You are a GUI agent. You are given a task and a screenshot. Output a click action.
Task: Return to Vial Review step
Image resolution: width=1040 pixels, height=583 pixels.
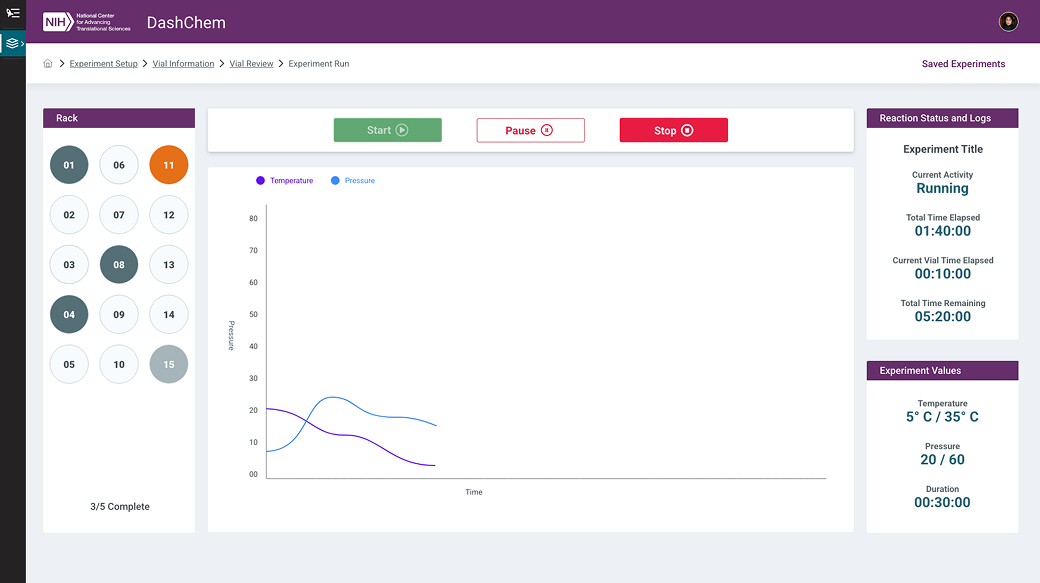click(x=251, y=64)
